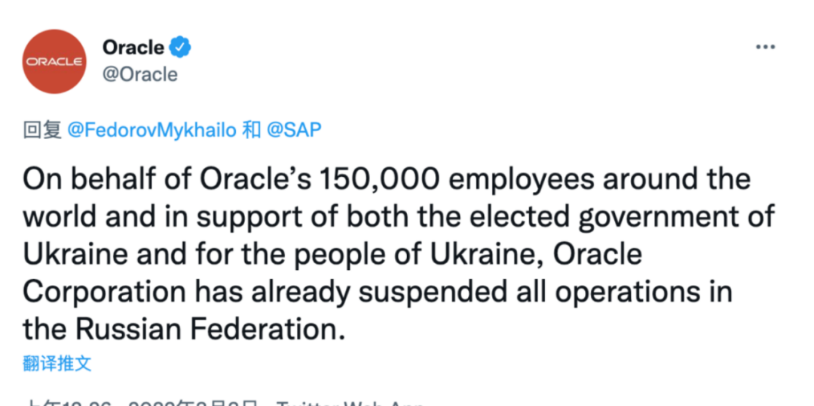814x406 pixels.
Task: Open the @FedorovMykhailo mention link
Action: pyautogui.click(x=152, y=130)
